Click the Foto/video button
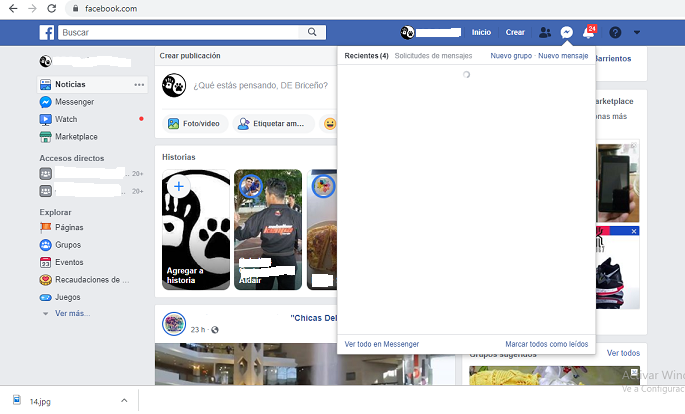685x414 pixels. [195, 124]
